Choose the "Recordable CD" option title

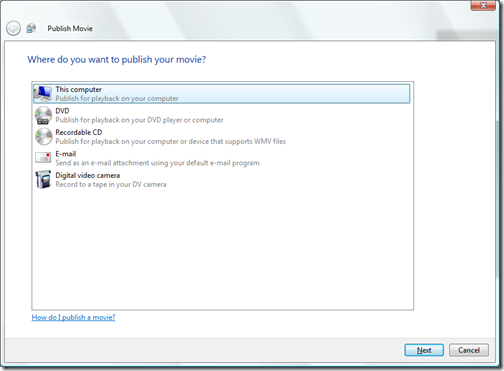coord(79,132)
